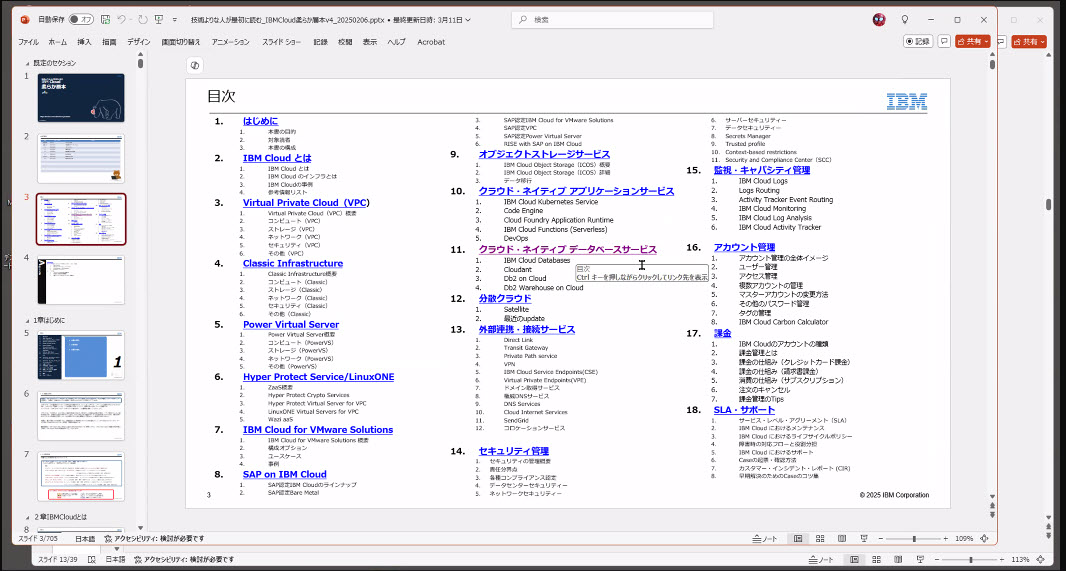
Task: Click the undo arrow icon
Action: tap(122, 20)
